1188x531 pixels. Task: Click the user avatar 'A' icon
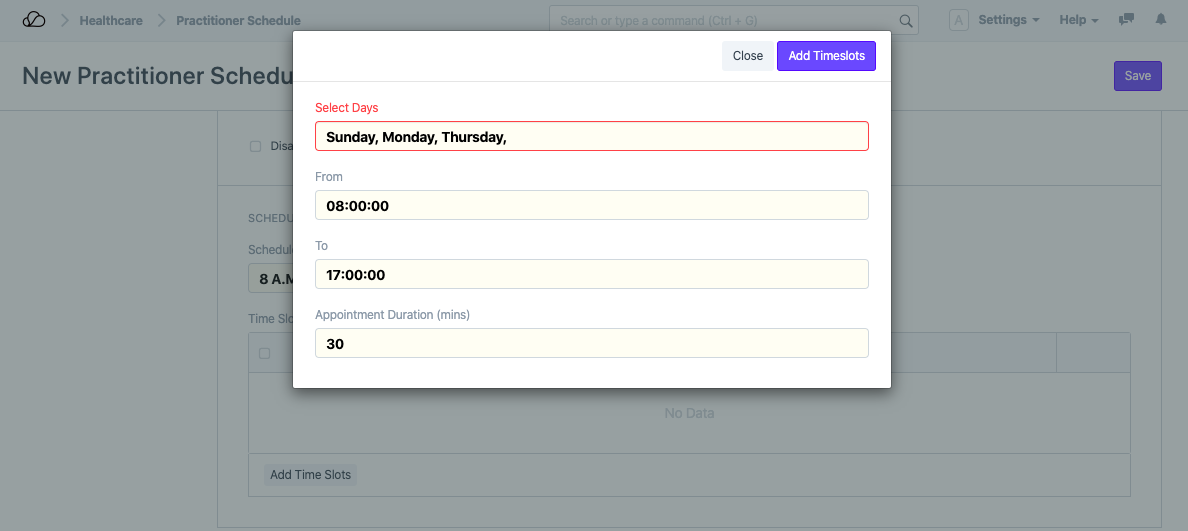[958, 20]
